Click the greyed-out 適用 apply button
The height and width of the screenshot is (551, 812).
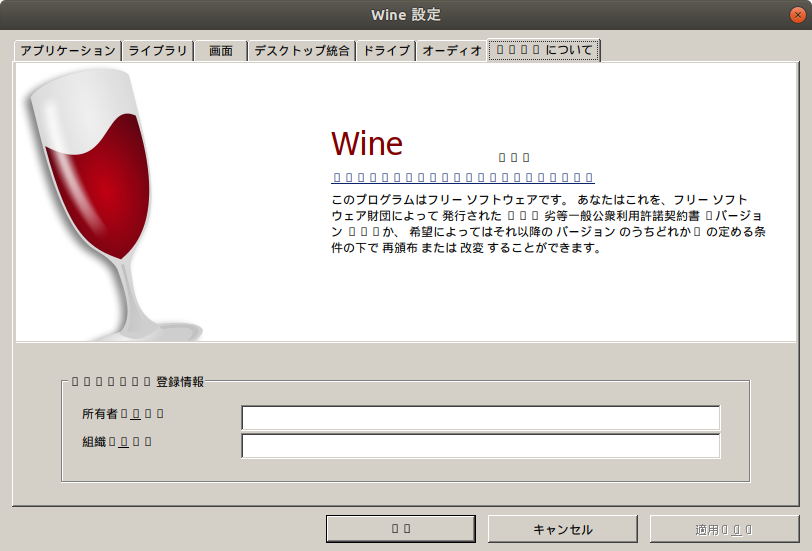724,529
